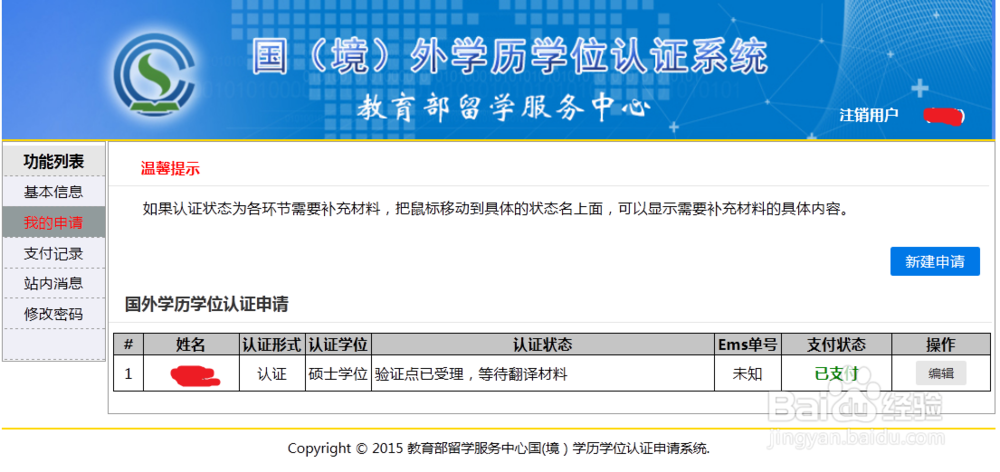Open 支付记录 in the sidebar
1000x472 pixels.
tap(54, 253)
